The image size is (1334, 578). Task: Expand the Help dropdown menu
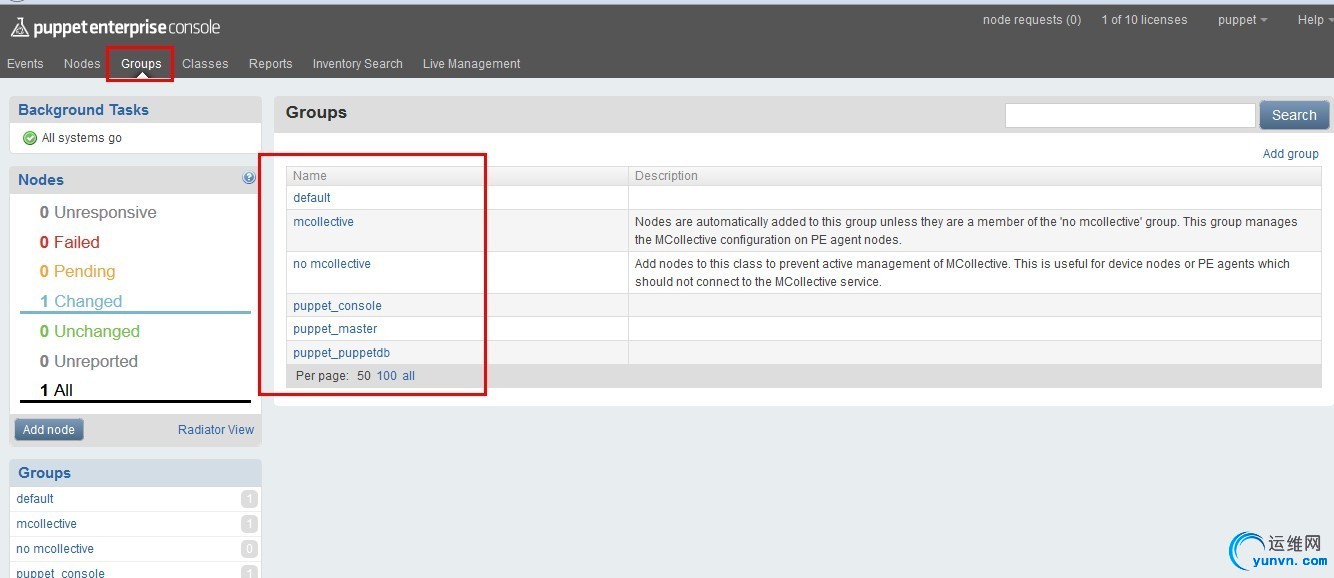(1315, 20)
